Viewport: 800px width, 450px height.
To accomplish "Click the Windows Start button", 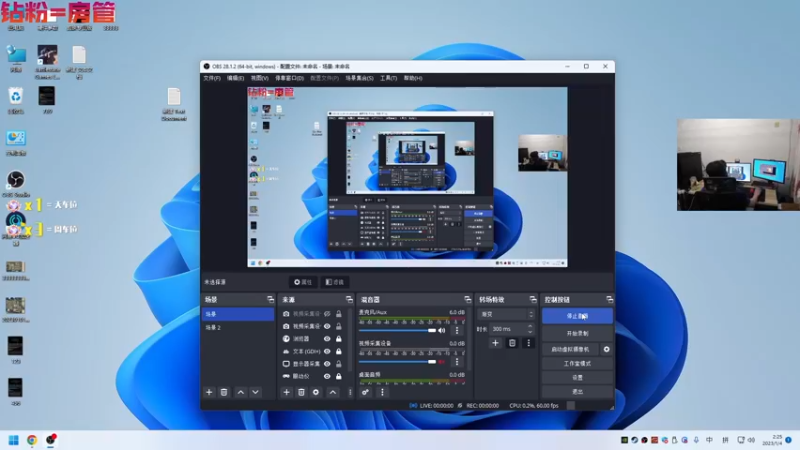I will [14, 440].
